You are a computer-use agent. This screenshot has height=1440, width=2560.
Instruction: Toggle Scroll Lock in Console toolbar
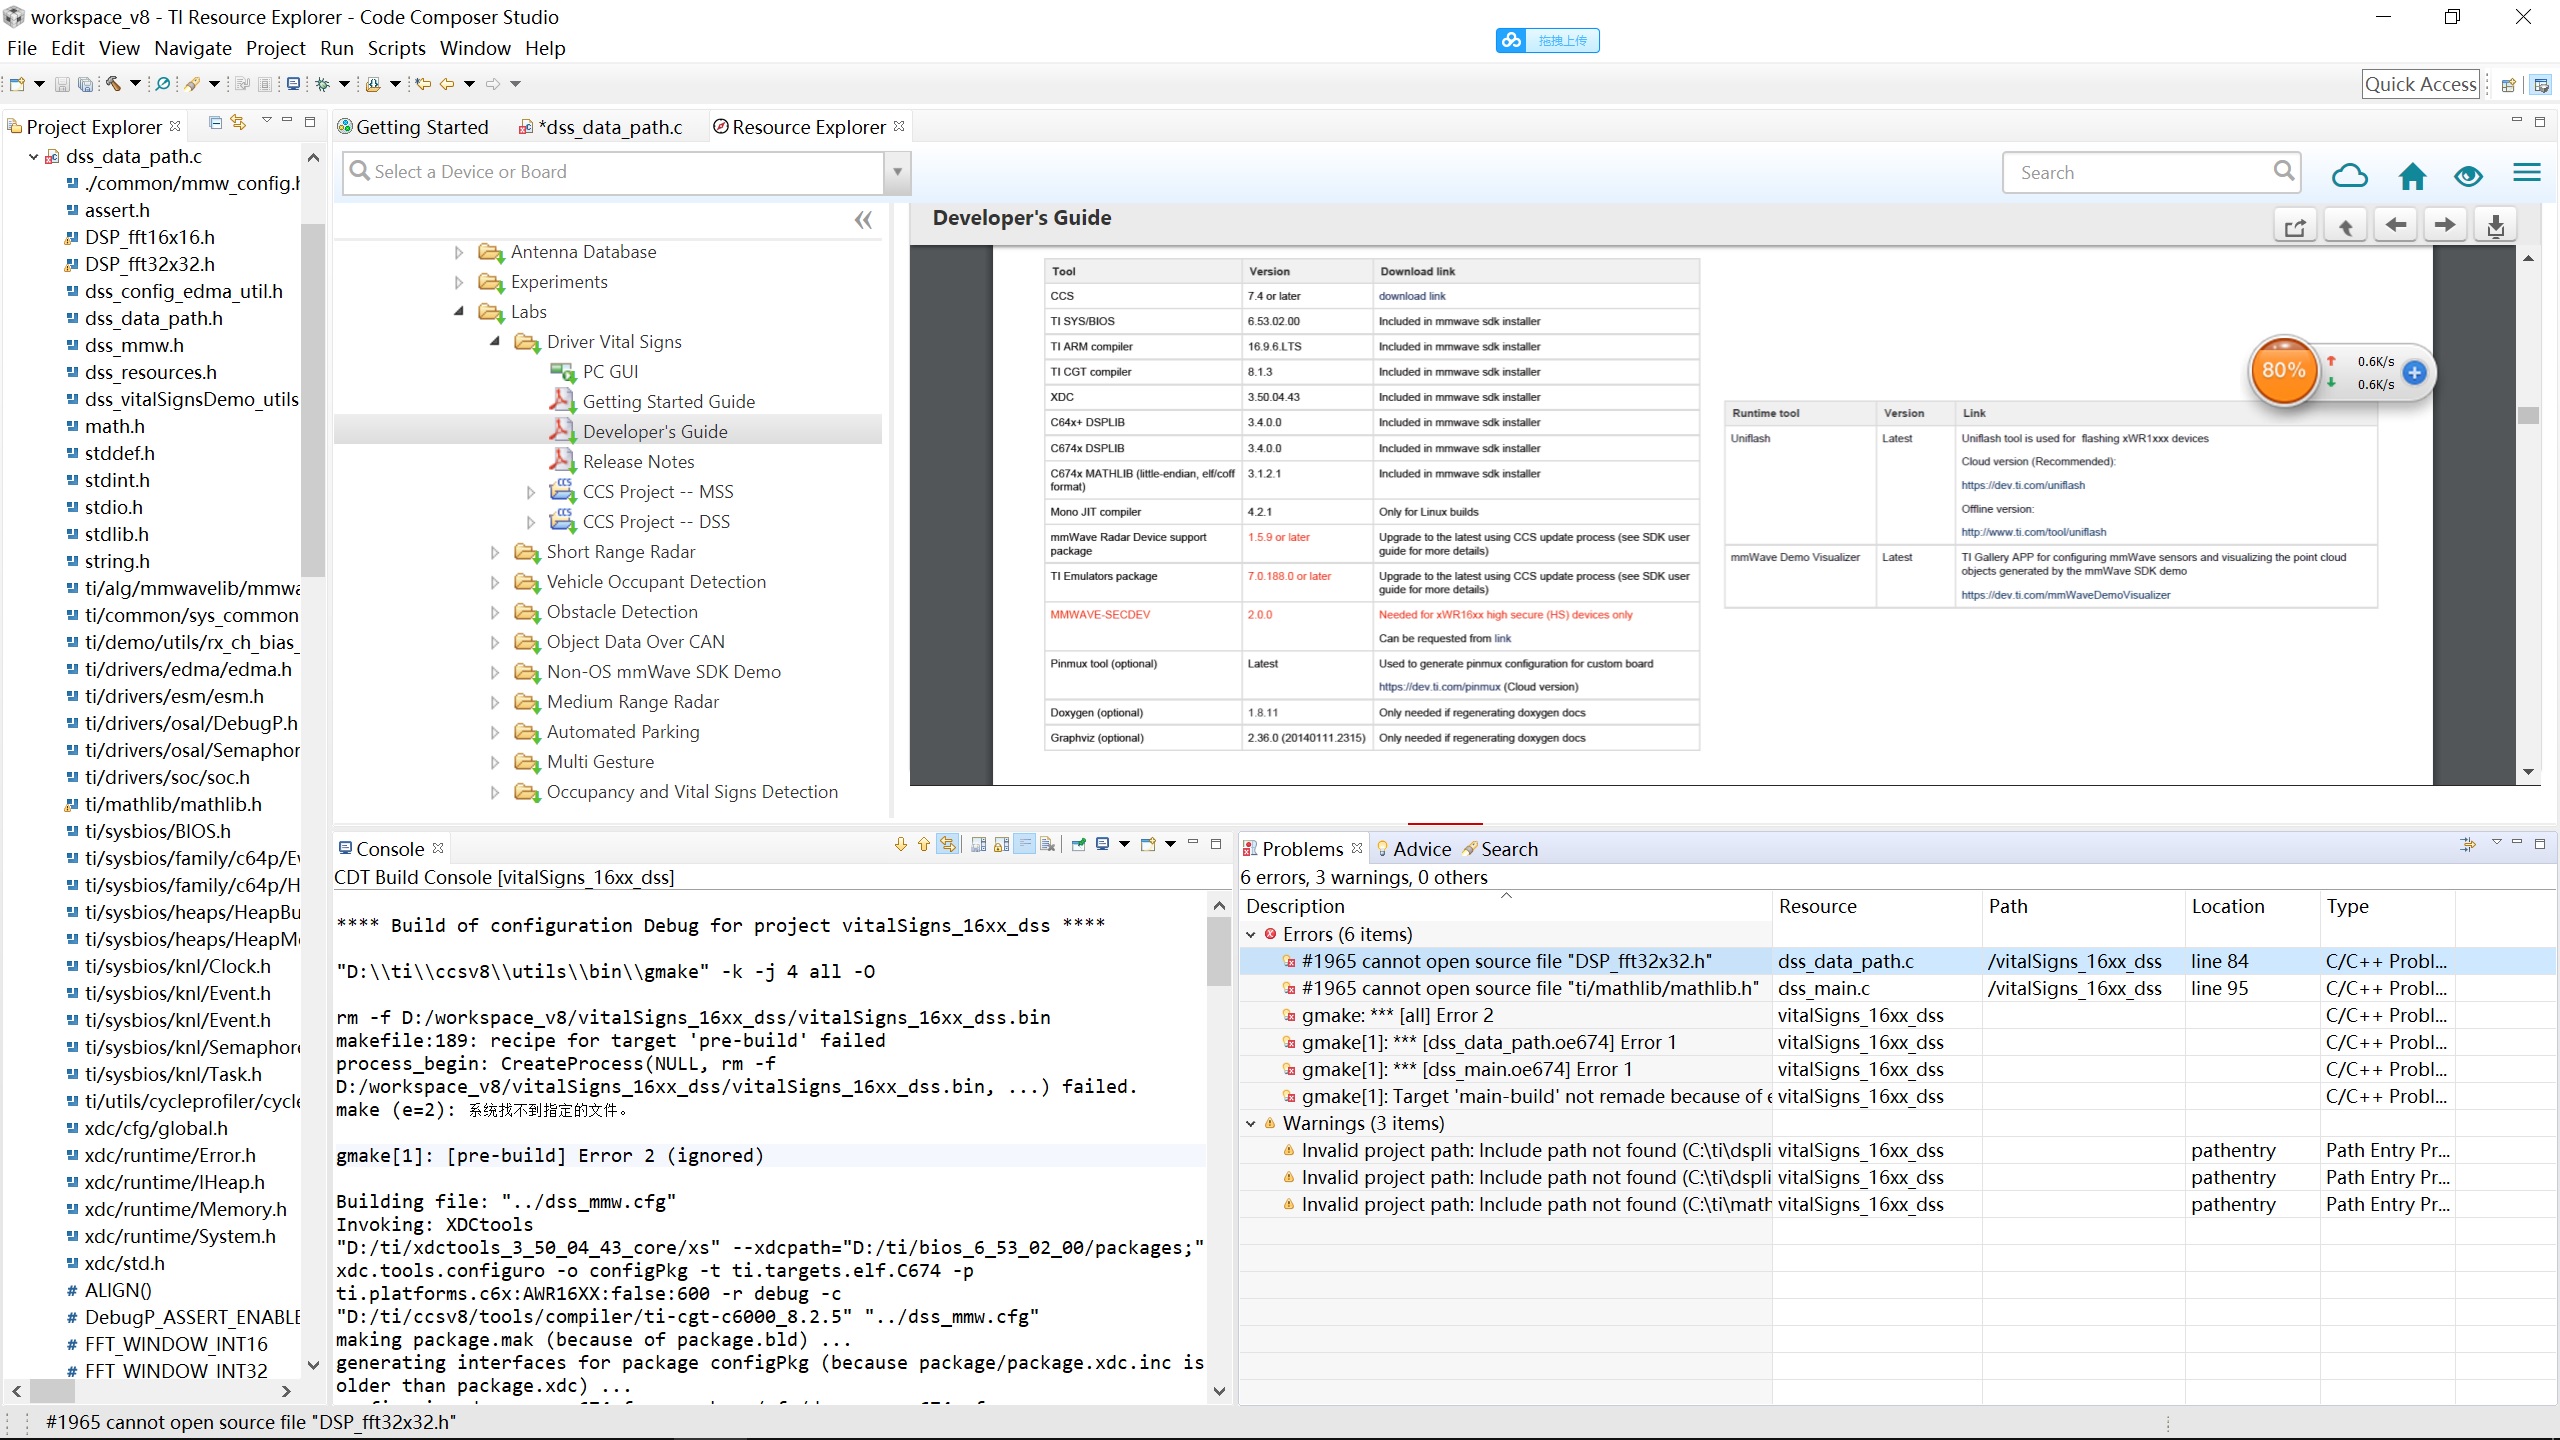1001,845
